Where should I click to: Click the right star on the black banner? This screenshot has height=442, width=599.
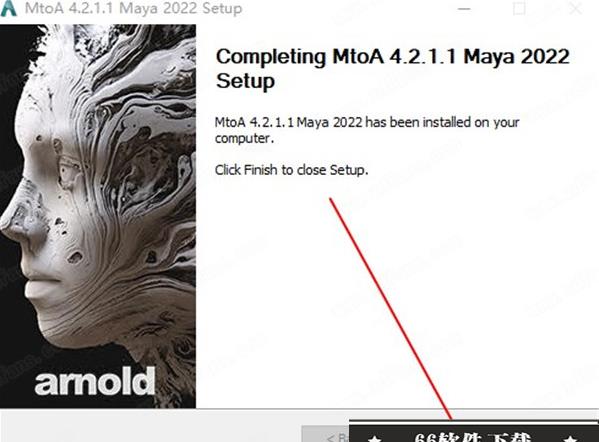click(570, 439)
